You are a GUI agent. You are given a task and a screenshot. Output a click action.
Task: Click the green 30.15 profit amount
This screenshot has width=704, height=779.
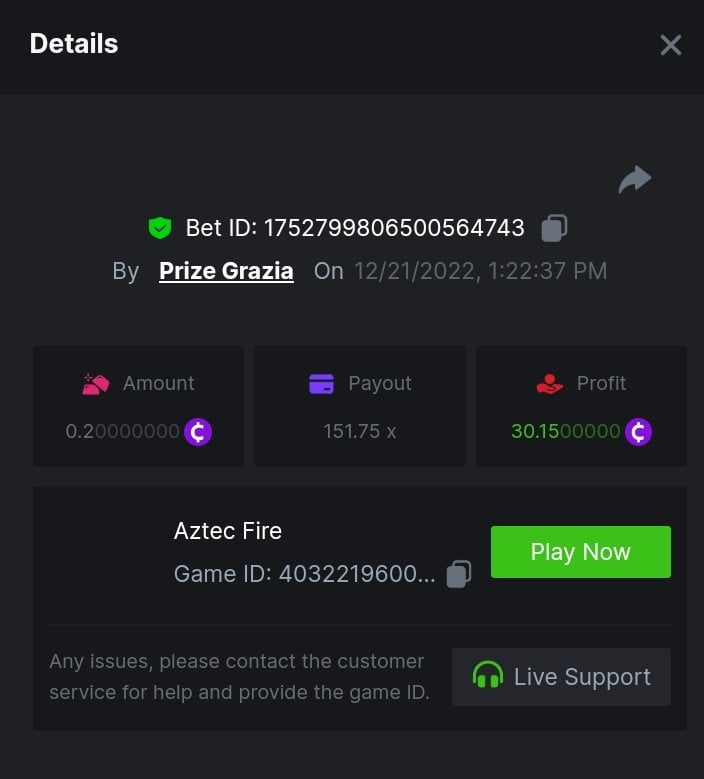point(565,431)
